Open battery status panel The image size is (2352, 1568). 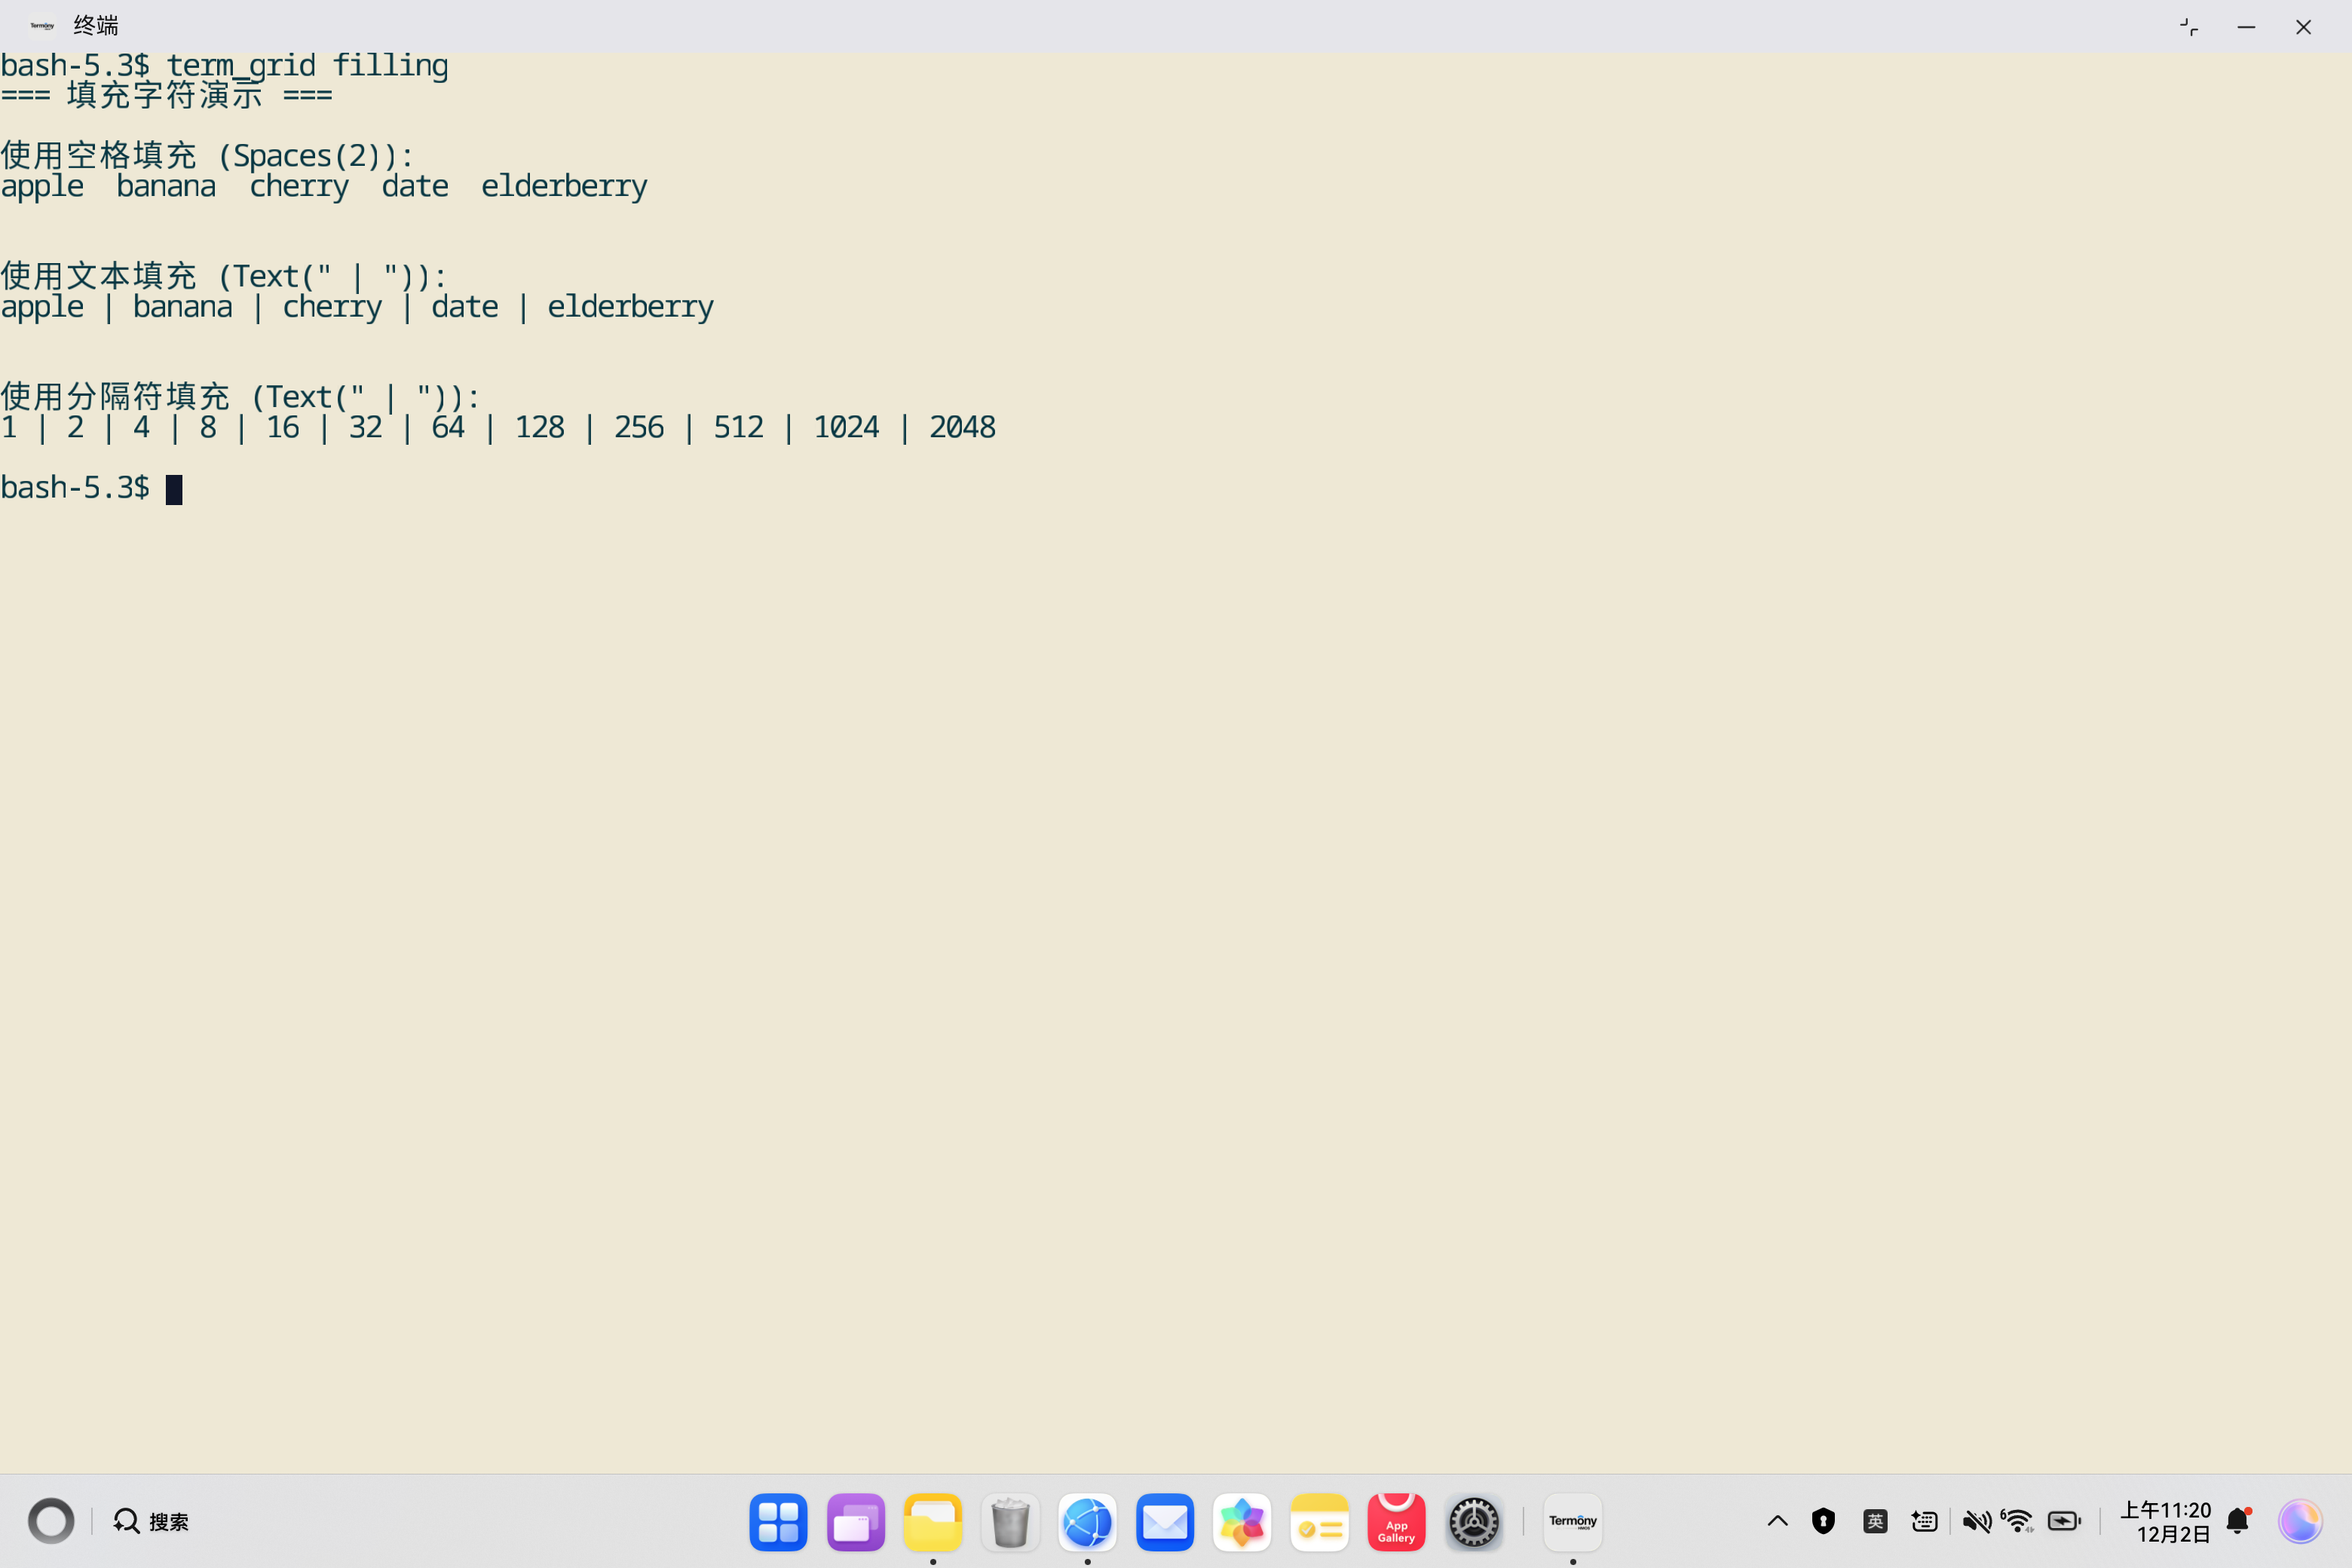click(2064, 1522)
